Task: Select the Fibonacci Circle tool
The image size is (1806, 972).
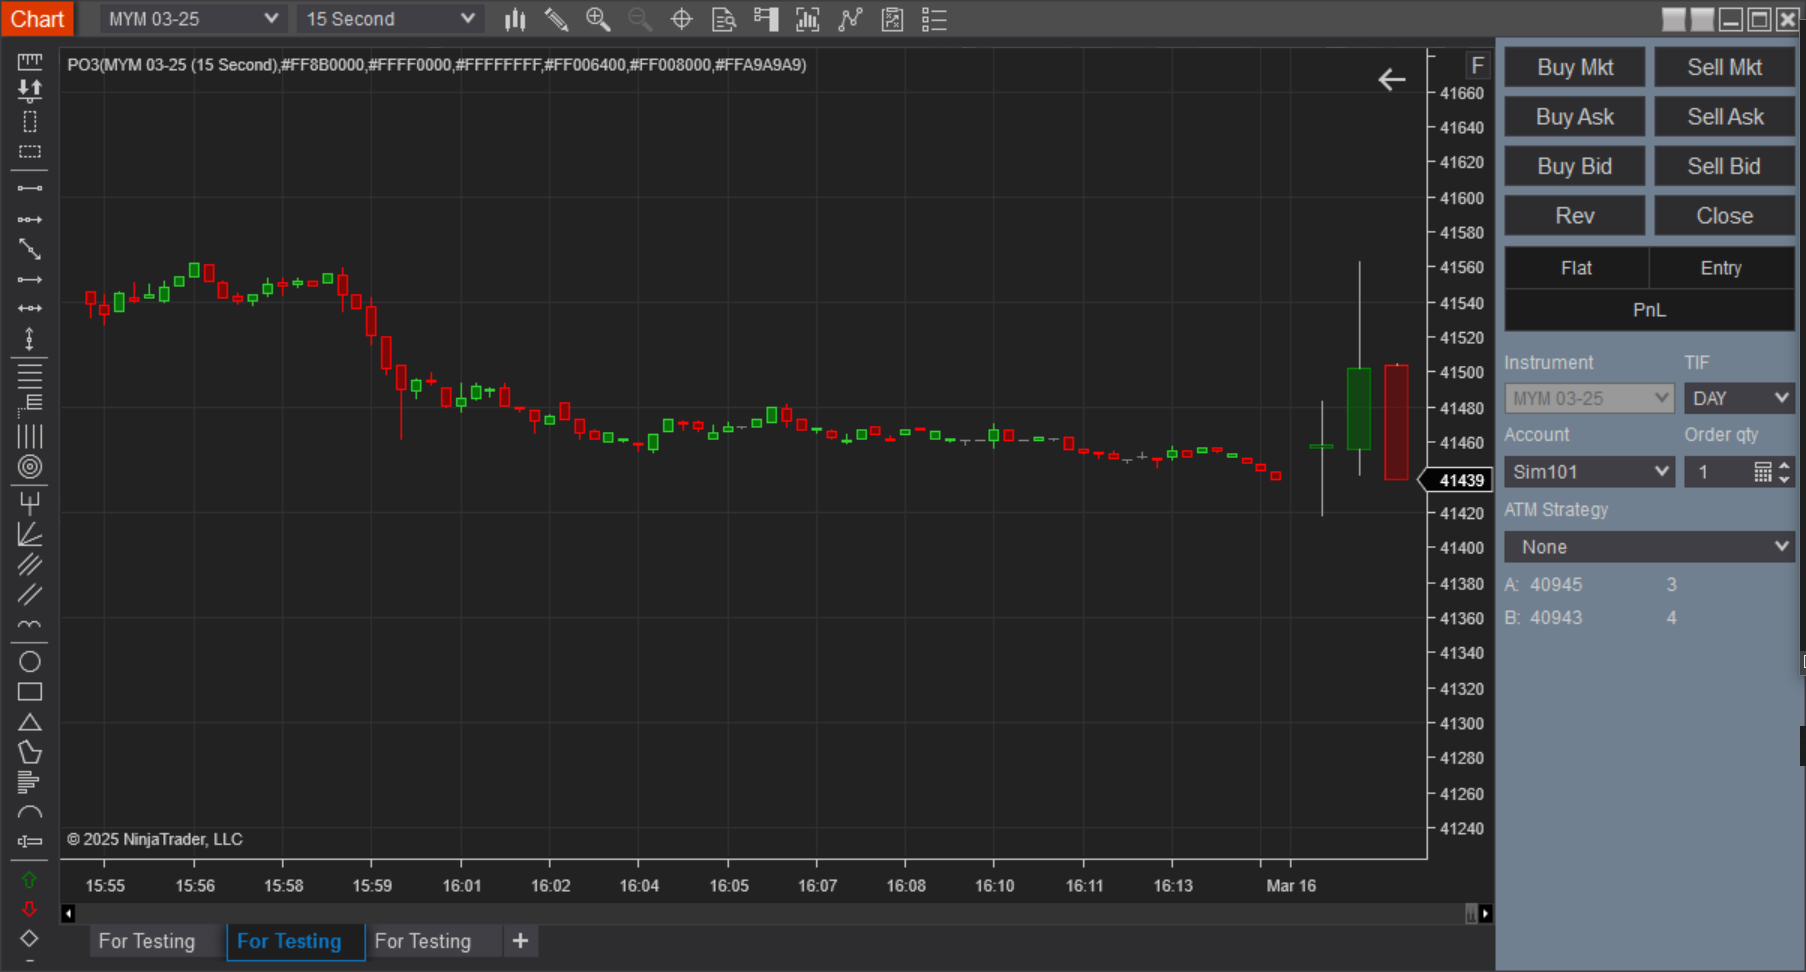Action: (x=30, y=467)
